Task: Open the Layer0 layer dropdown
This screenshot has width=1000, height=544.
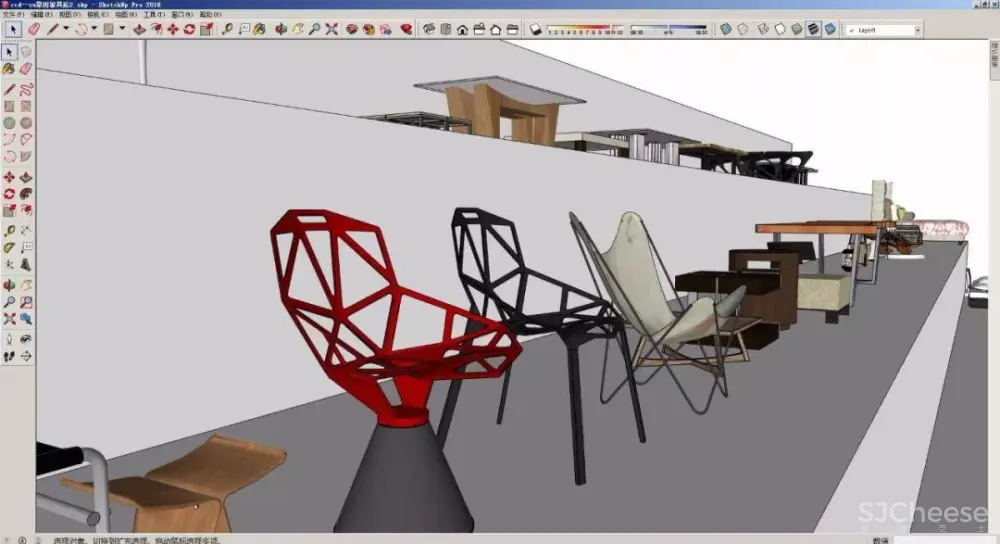Action: 881,31
